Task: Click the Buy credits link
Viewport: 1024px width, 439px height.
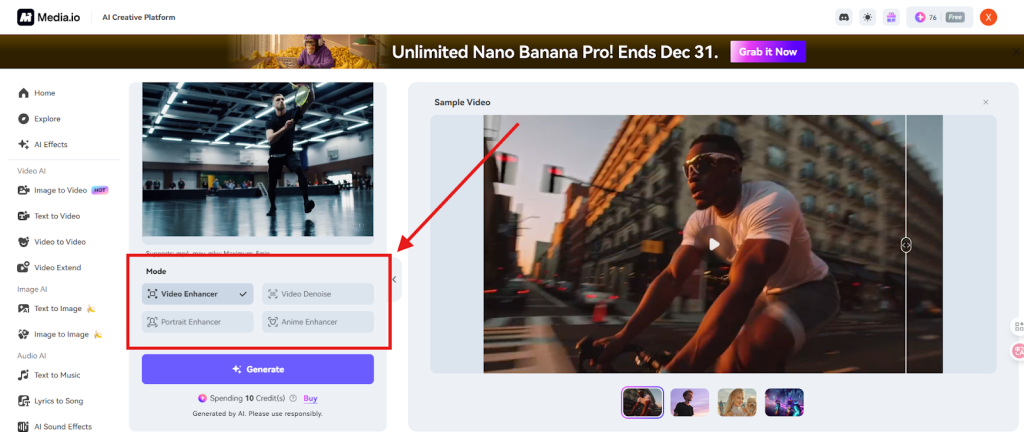Action: coord(310,398)
